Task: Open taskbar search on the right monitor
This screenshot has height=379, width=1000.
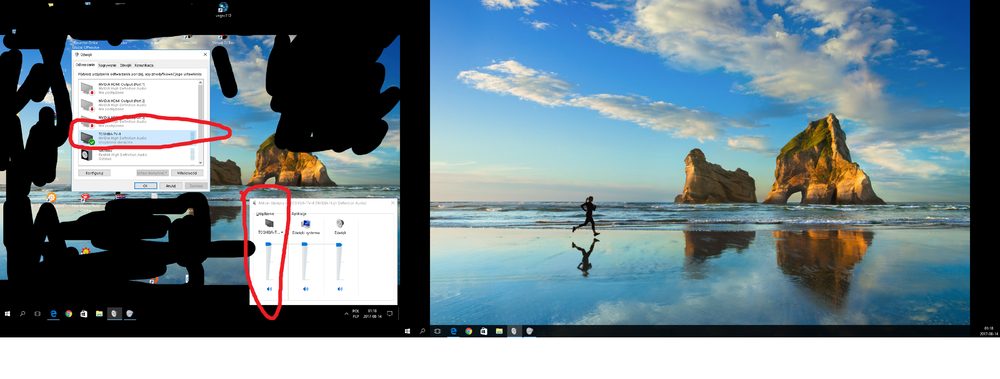Action: pyautogui.click(x=423, y=331)
